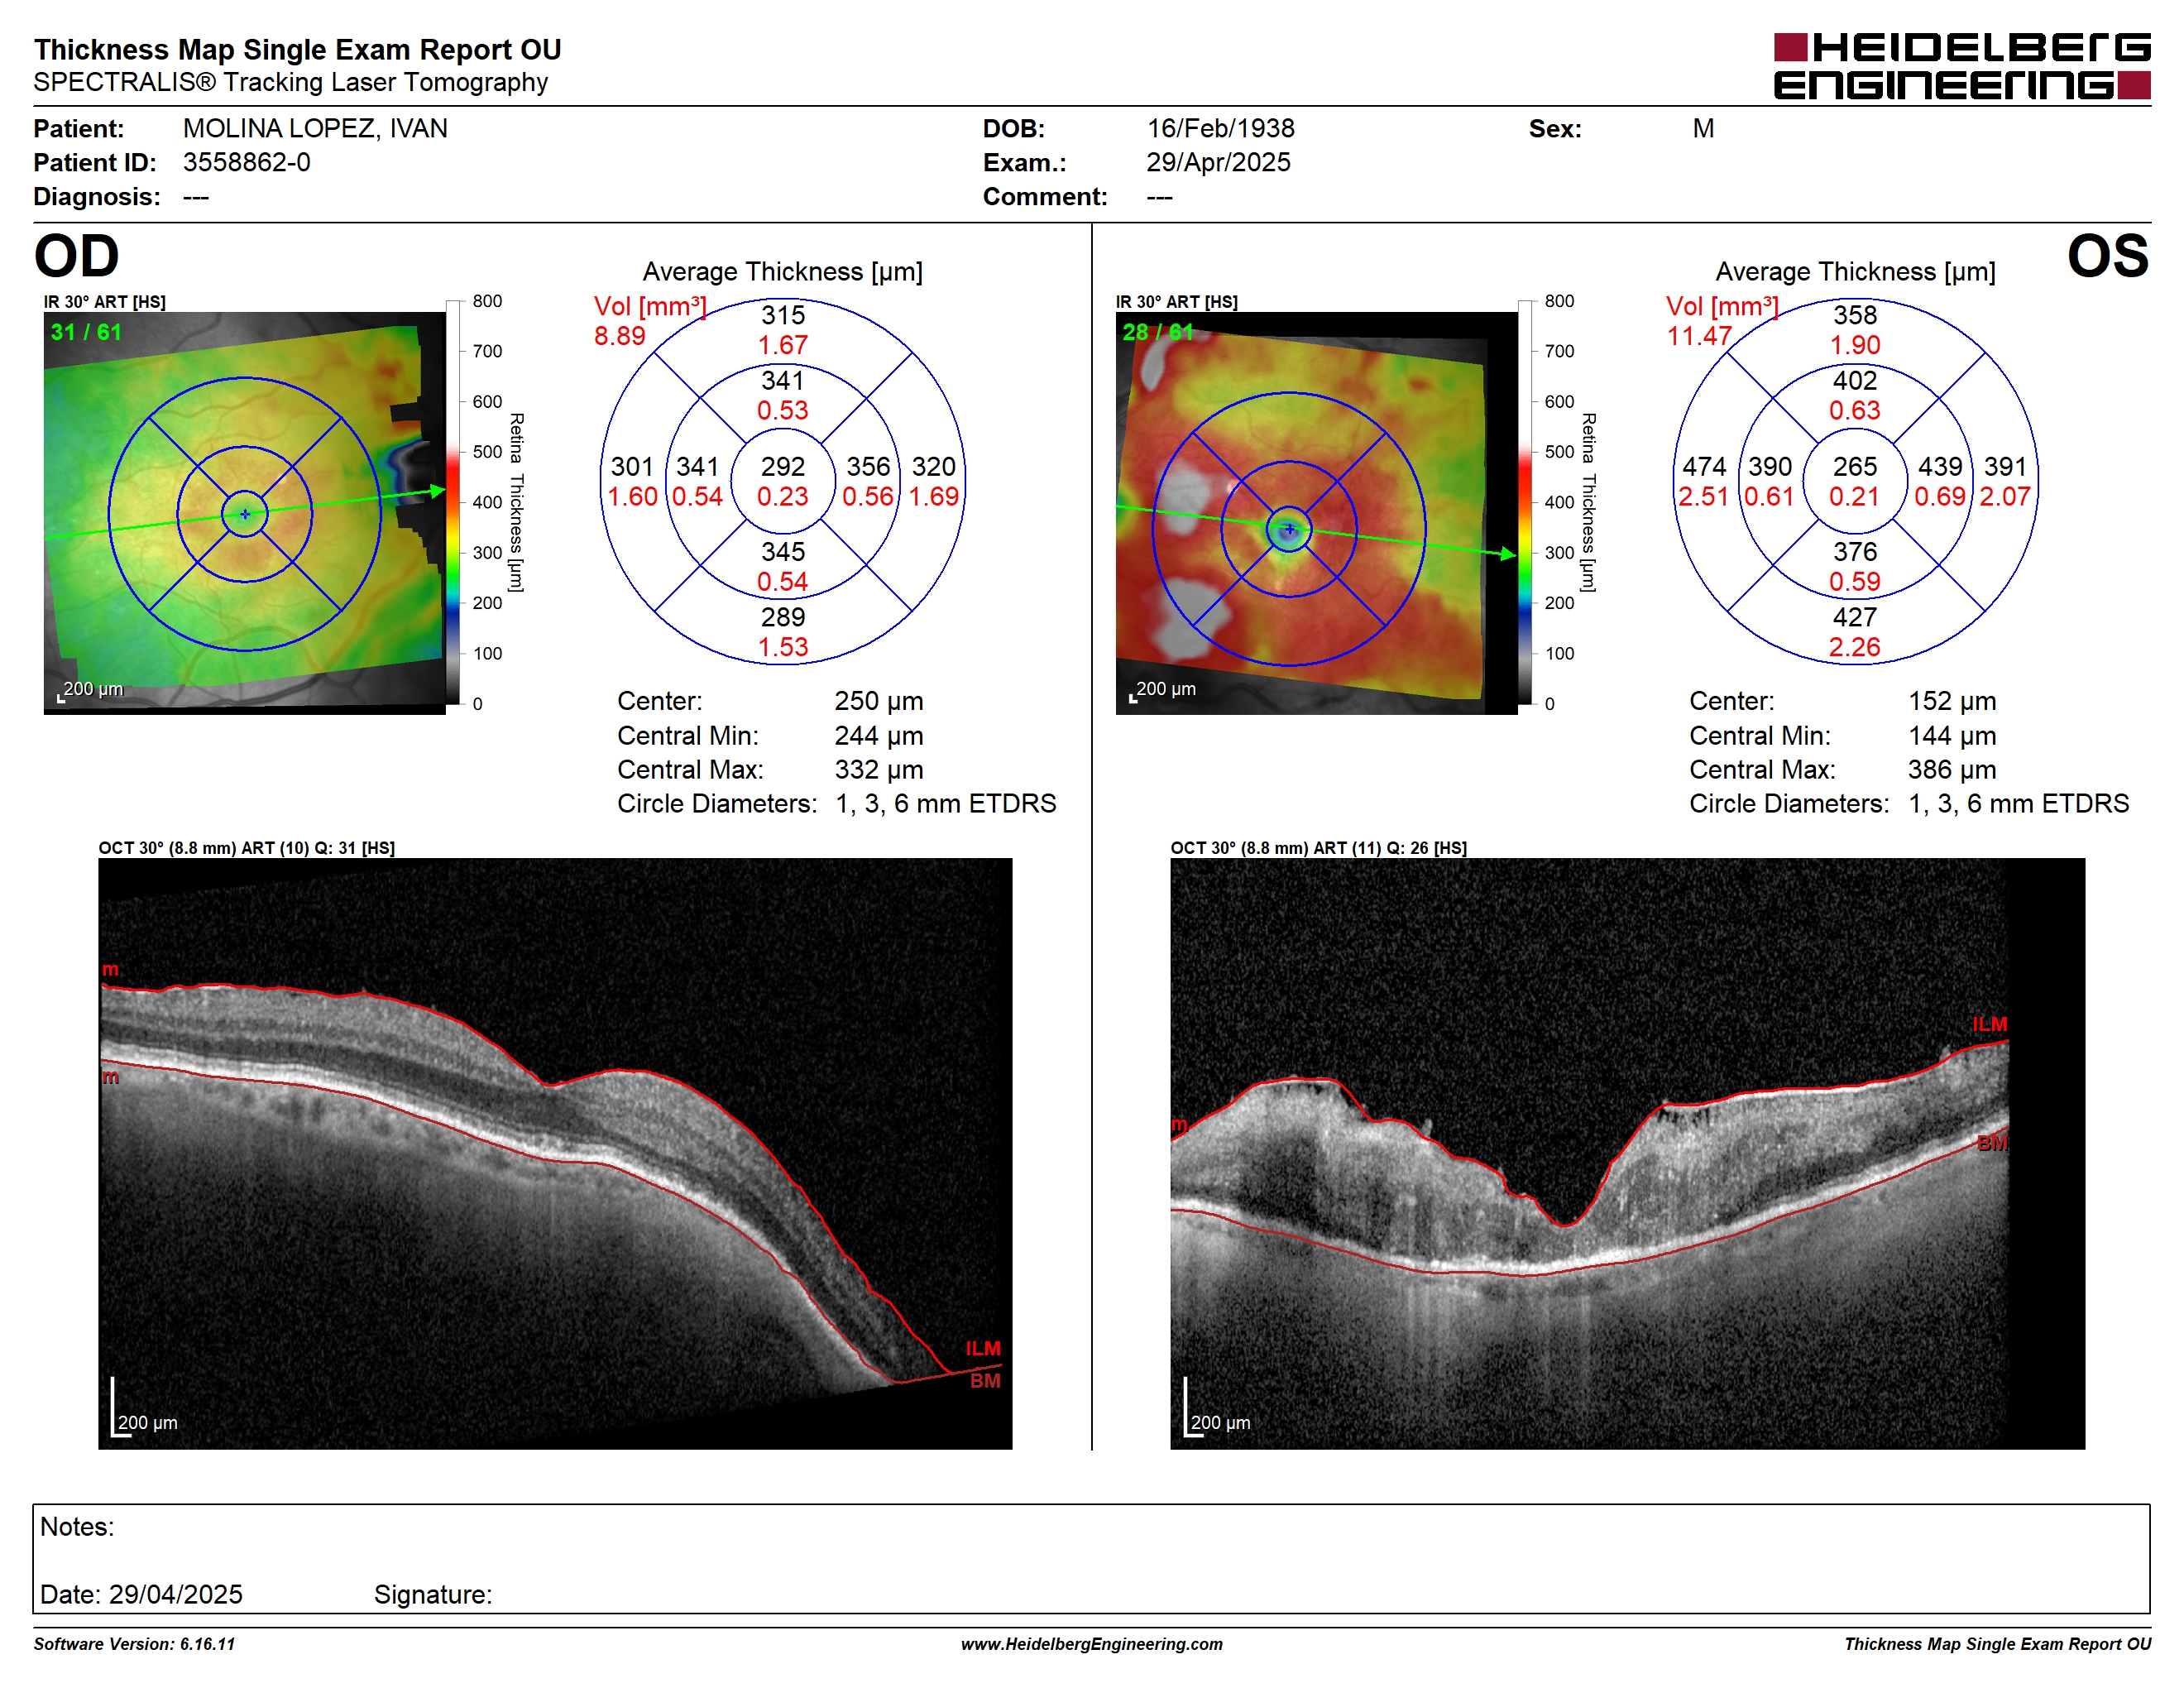Click OD Central Max value 332 µm
The height and width of the screenshot is (1688, 2184).
[879, 770]
